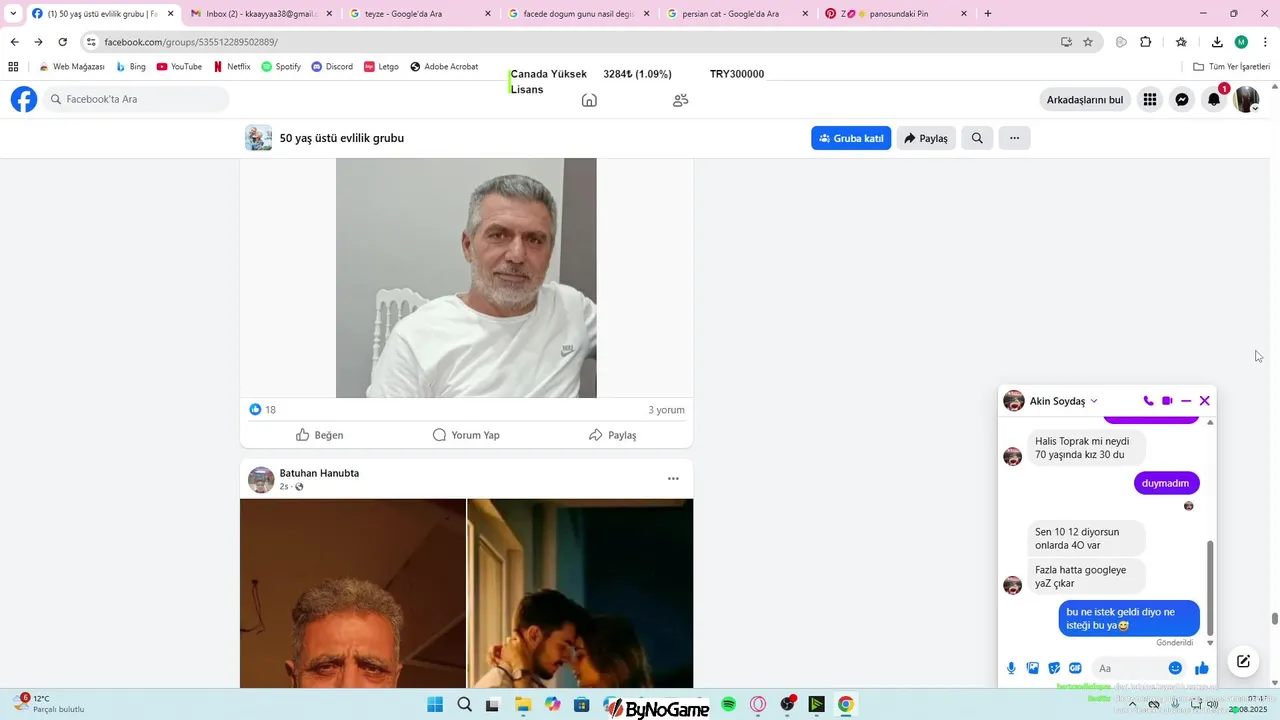The width and height of the screenshot is (1280, 720).
Task: Open the weather widget showing 12°C
Action: point(48,704)
